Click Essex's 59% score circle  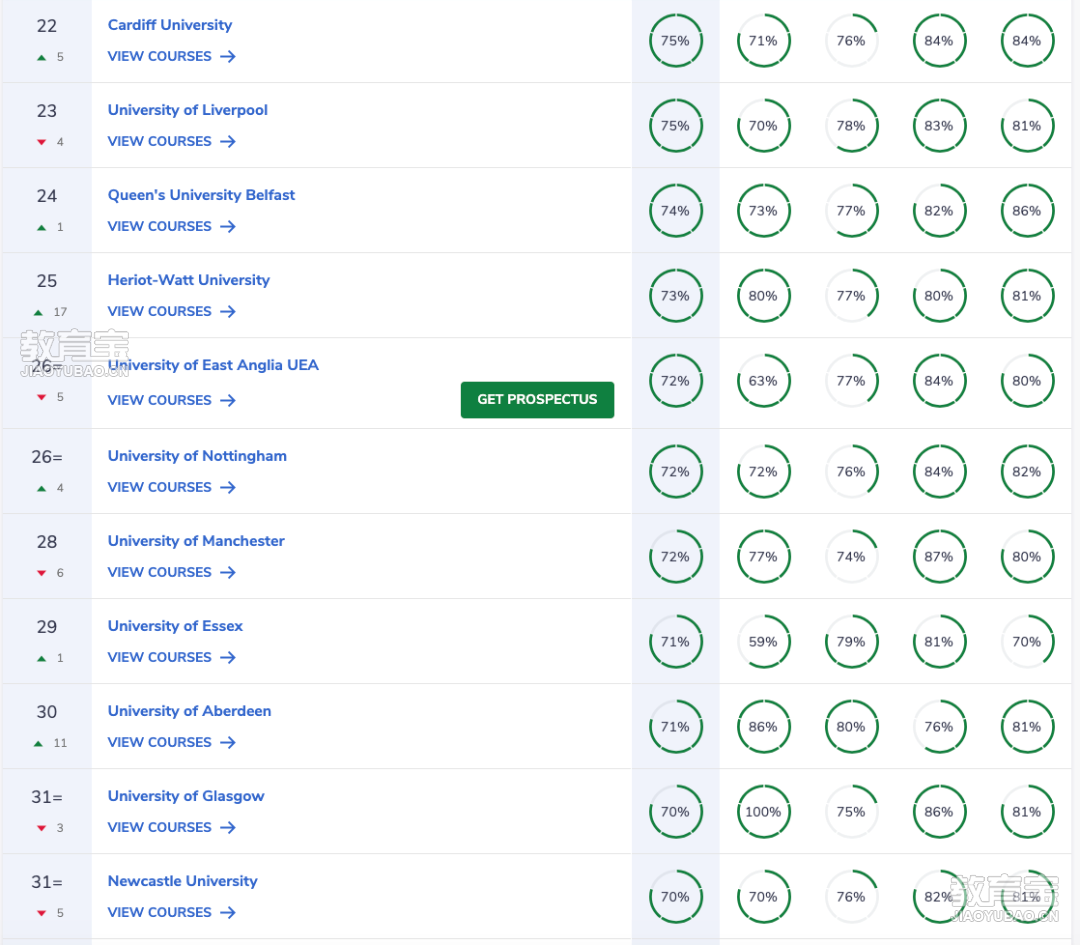click(x=763, y=642)
